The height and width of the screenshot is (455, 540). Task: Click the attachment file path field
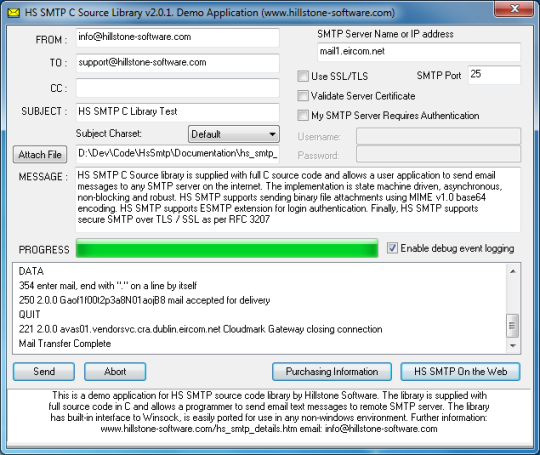tap(177, 154)
